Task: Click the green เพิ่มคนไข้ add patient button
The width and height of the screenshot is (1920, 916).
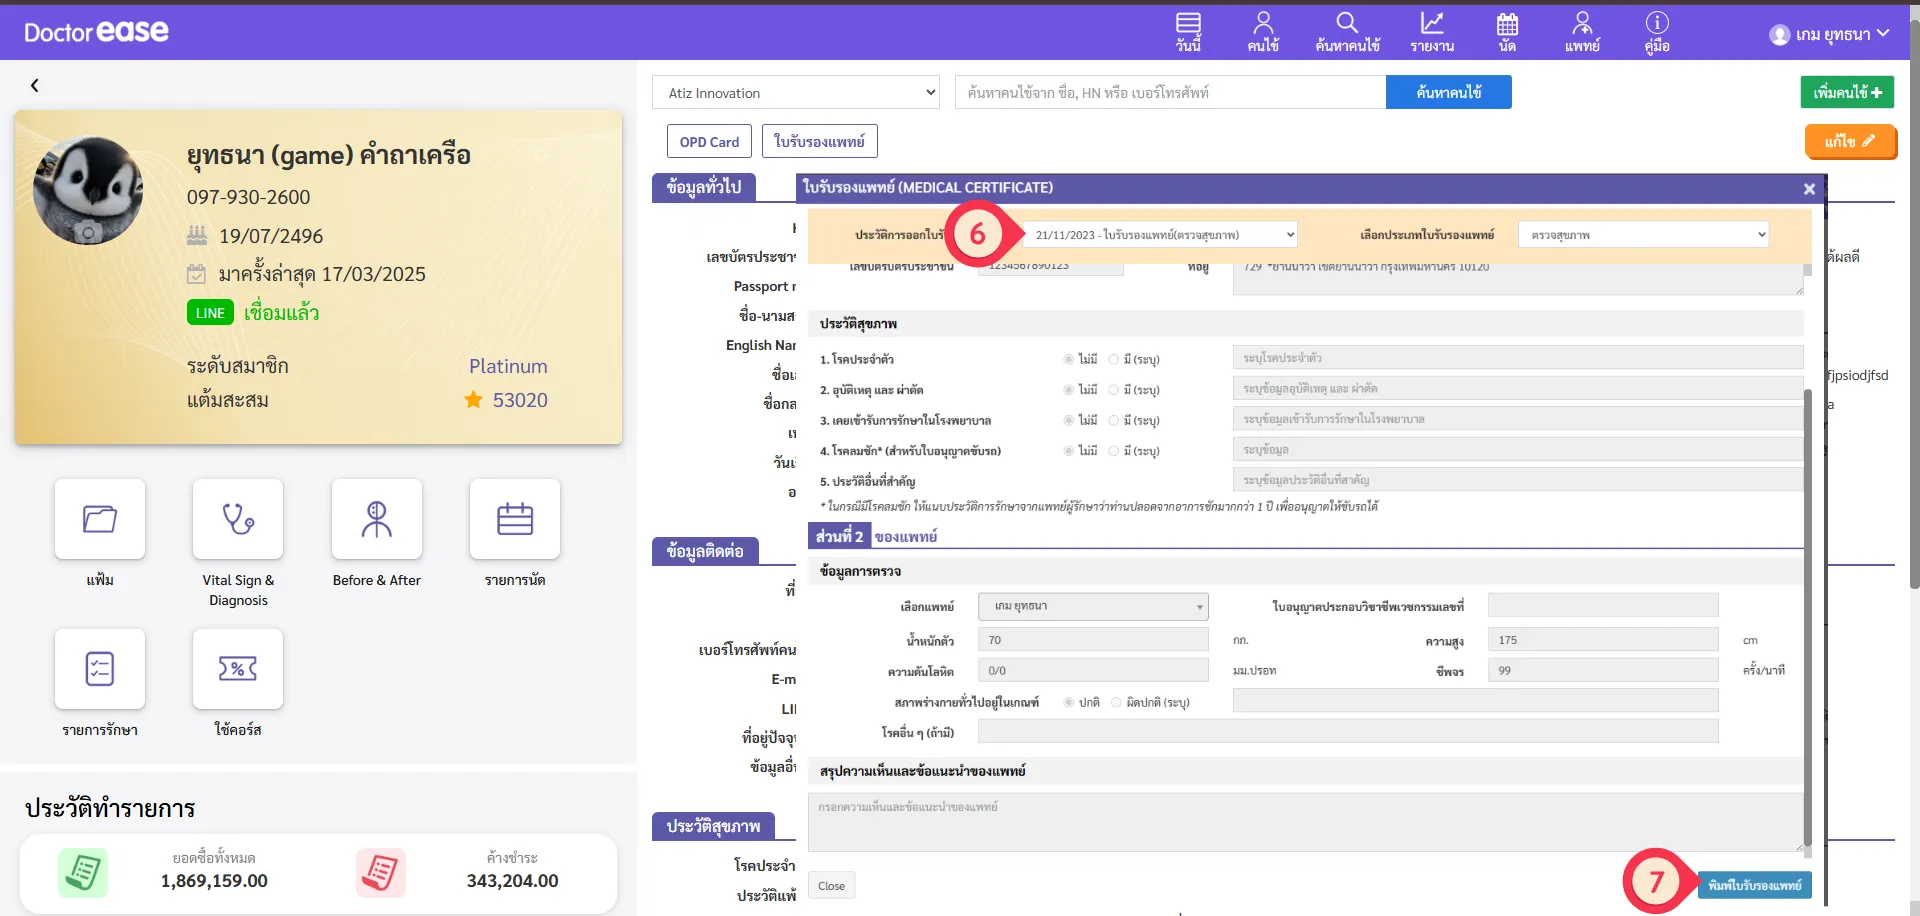Action: tap(1846, 92)
